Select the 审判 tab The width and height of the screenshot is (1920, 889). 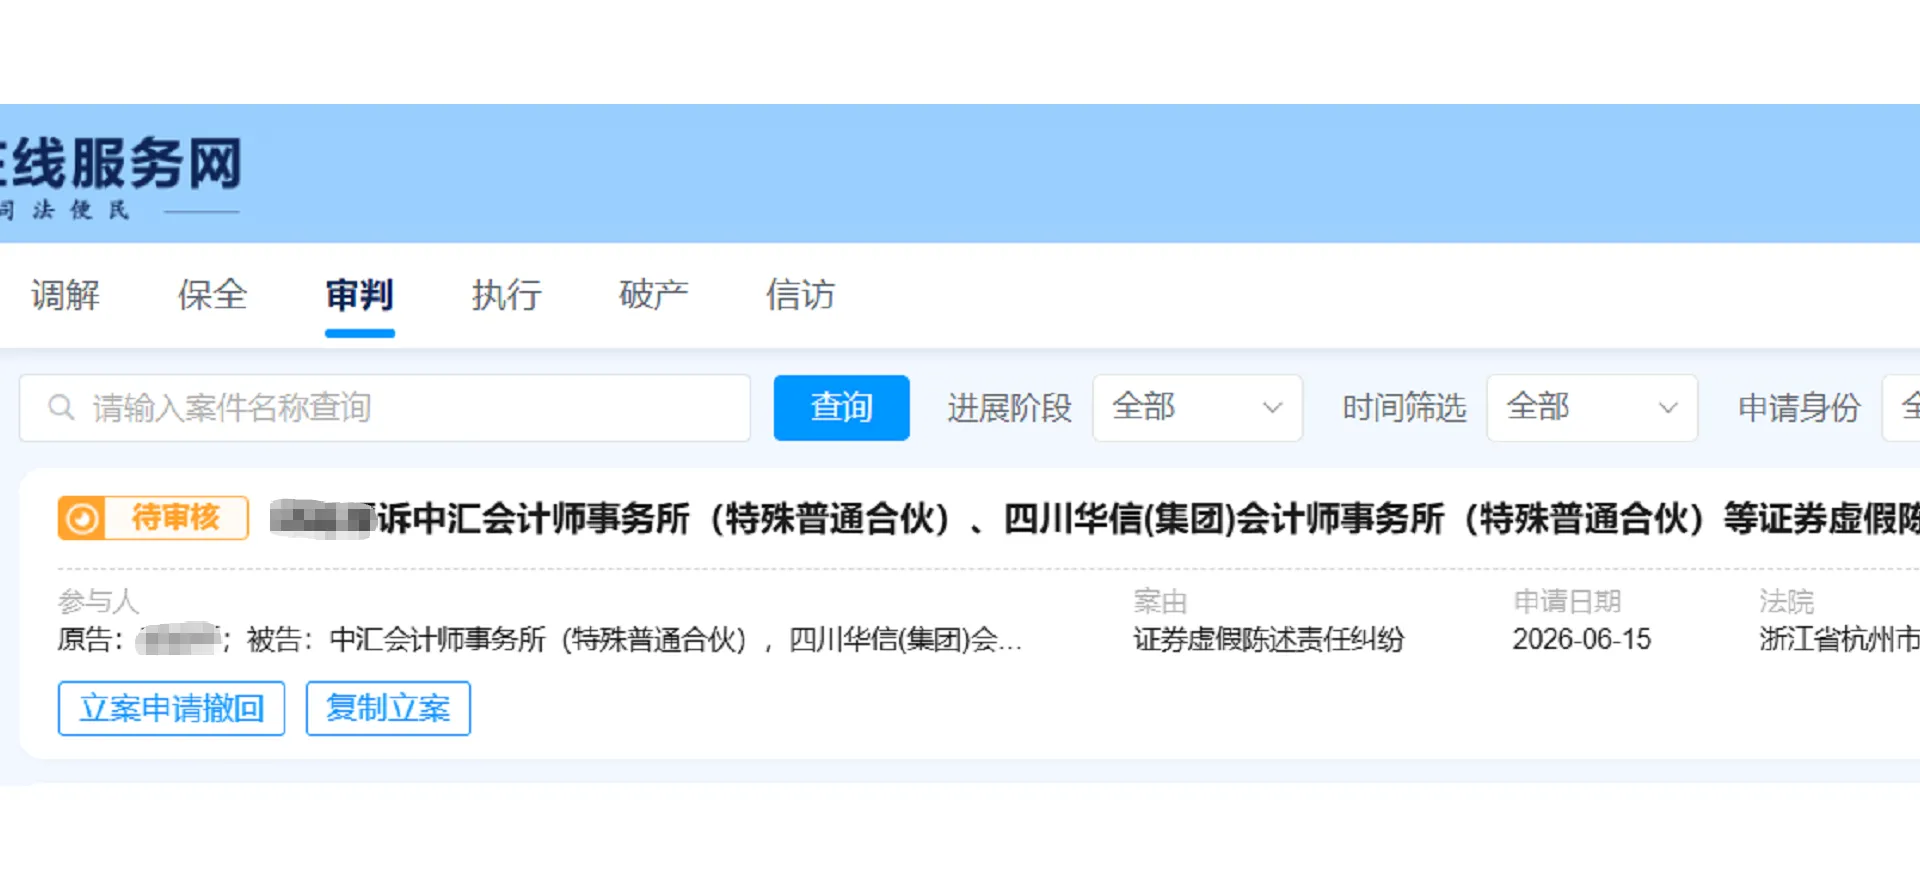[x=360, y=295]
